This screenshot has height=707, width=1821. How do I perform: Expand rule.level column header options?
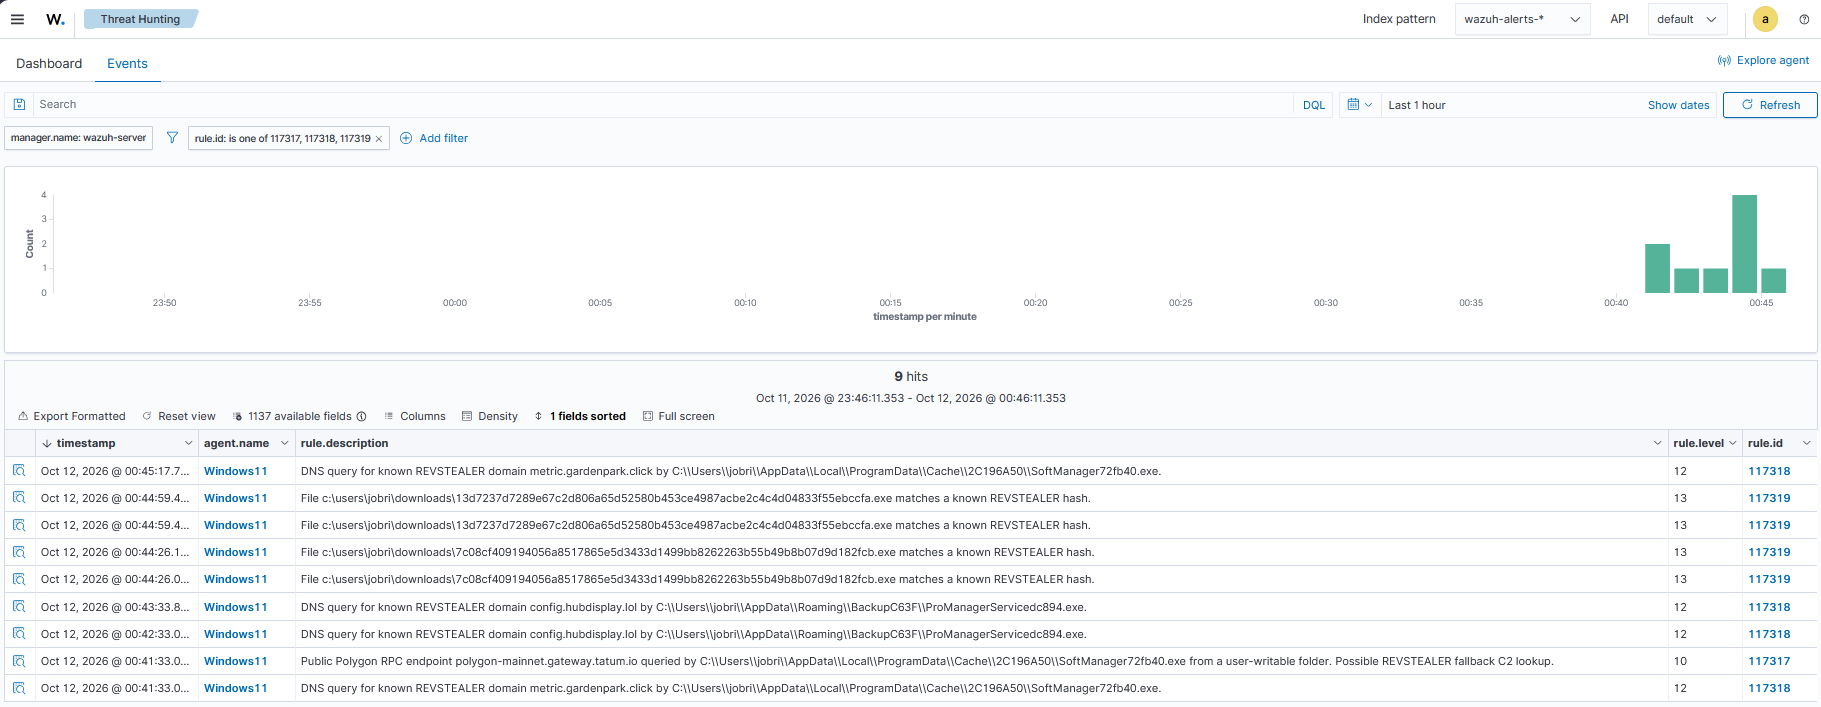pyautogui.click(x=1732, y=444)
